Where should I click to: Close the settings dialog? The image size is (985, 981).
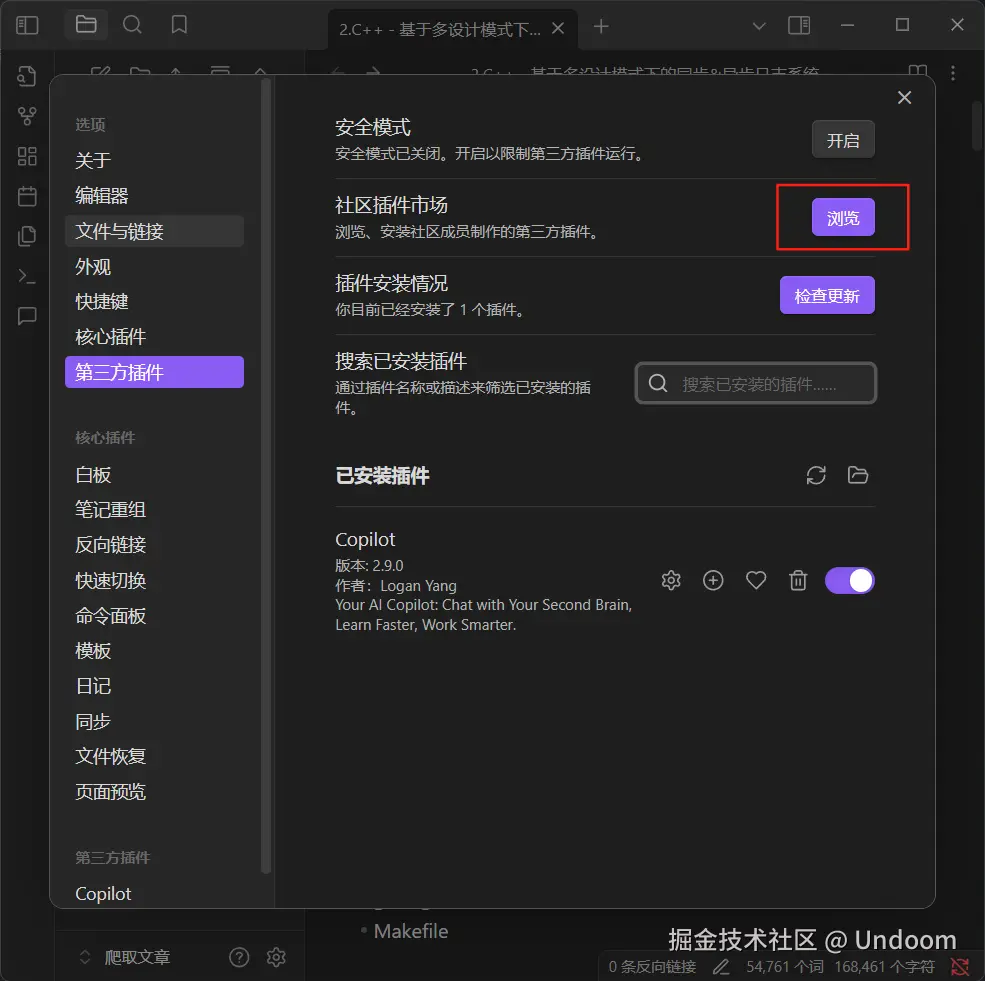click(x=904, y=97)
